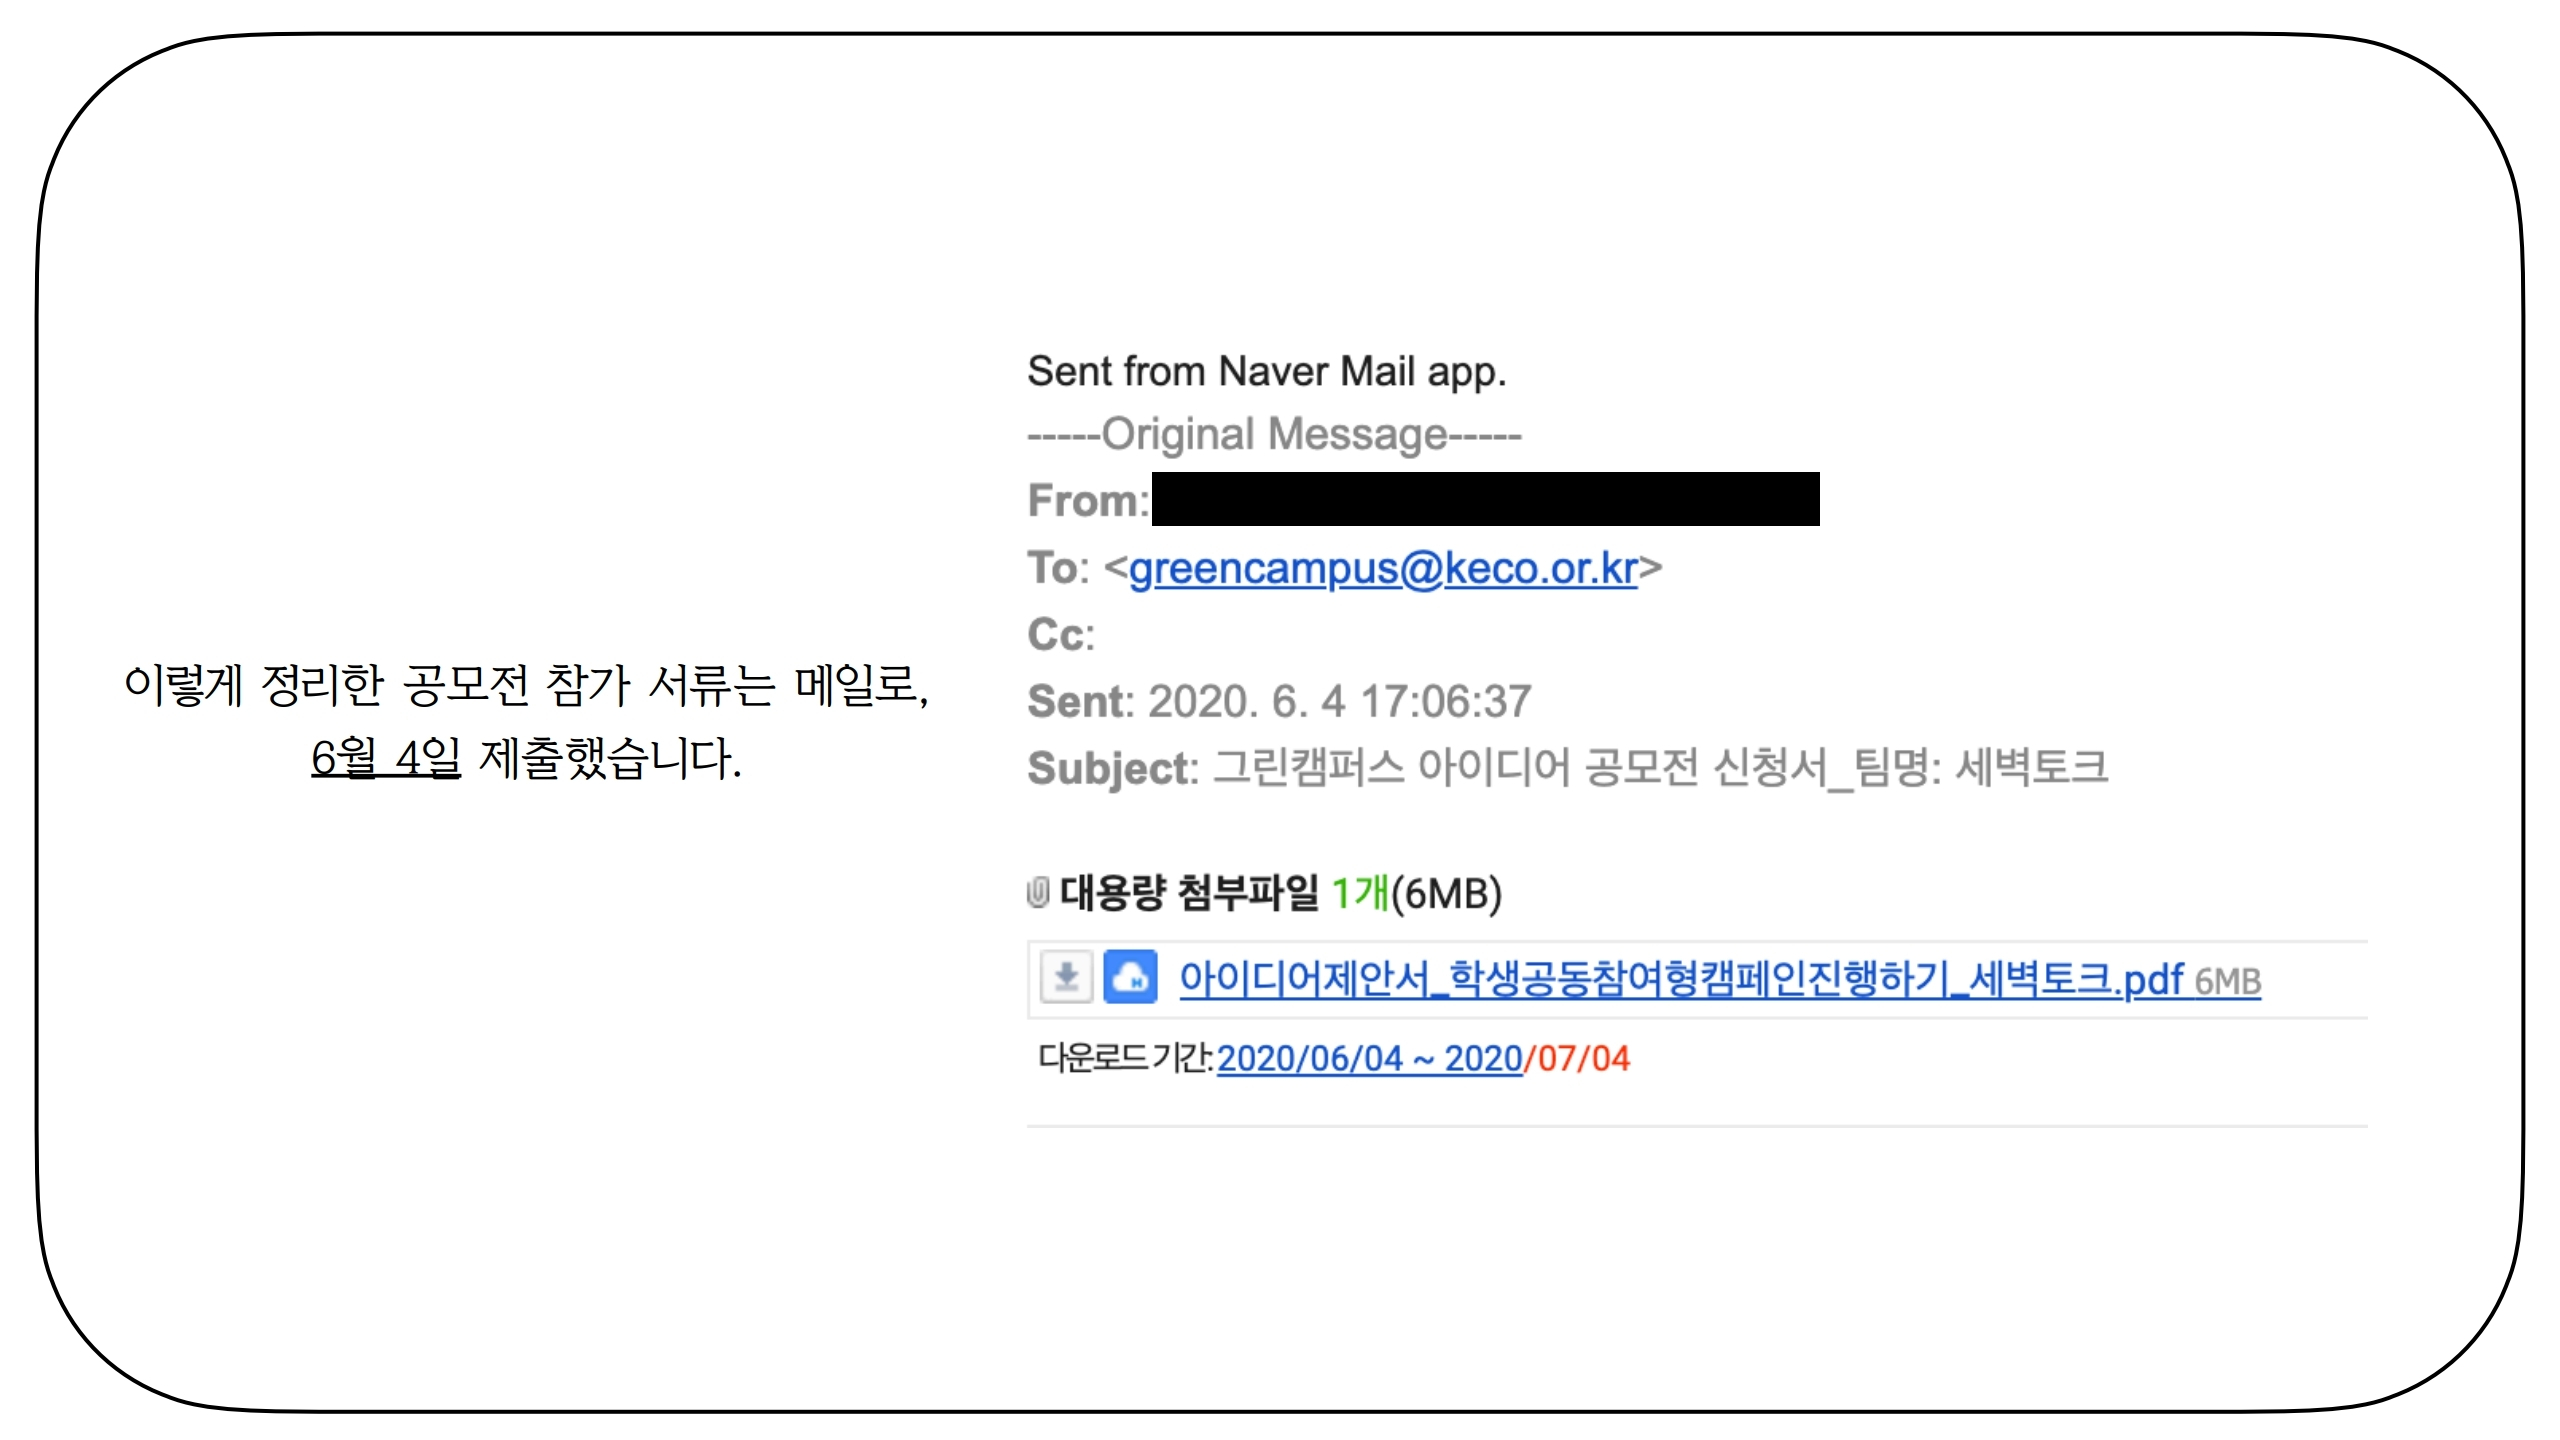The image size is (2560, 1440).
Task: Open the 아이디어제안서 세벽토크.pdf attachment link
Action: point(1681,979)
